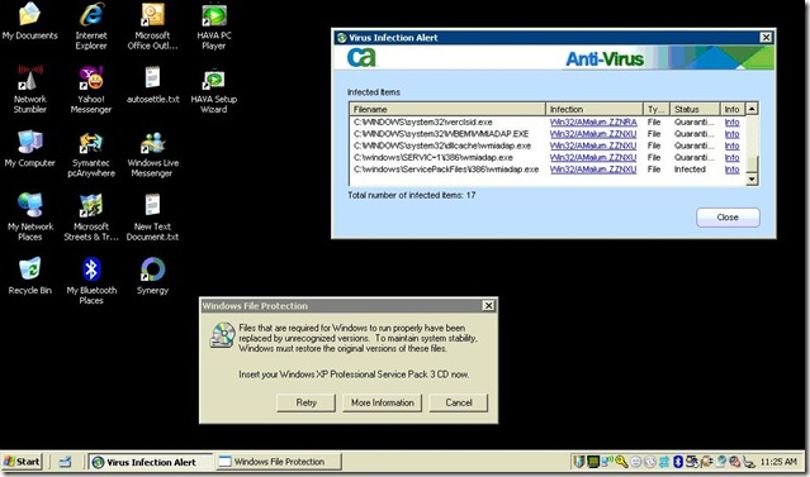Click the More Information button
Viewport: 810px width, 477px height.
pos(382,403)
